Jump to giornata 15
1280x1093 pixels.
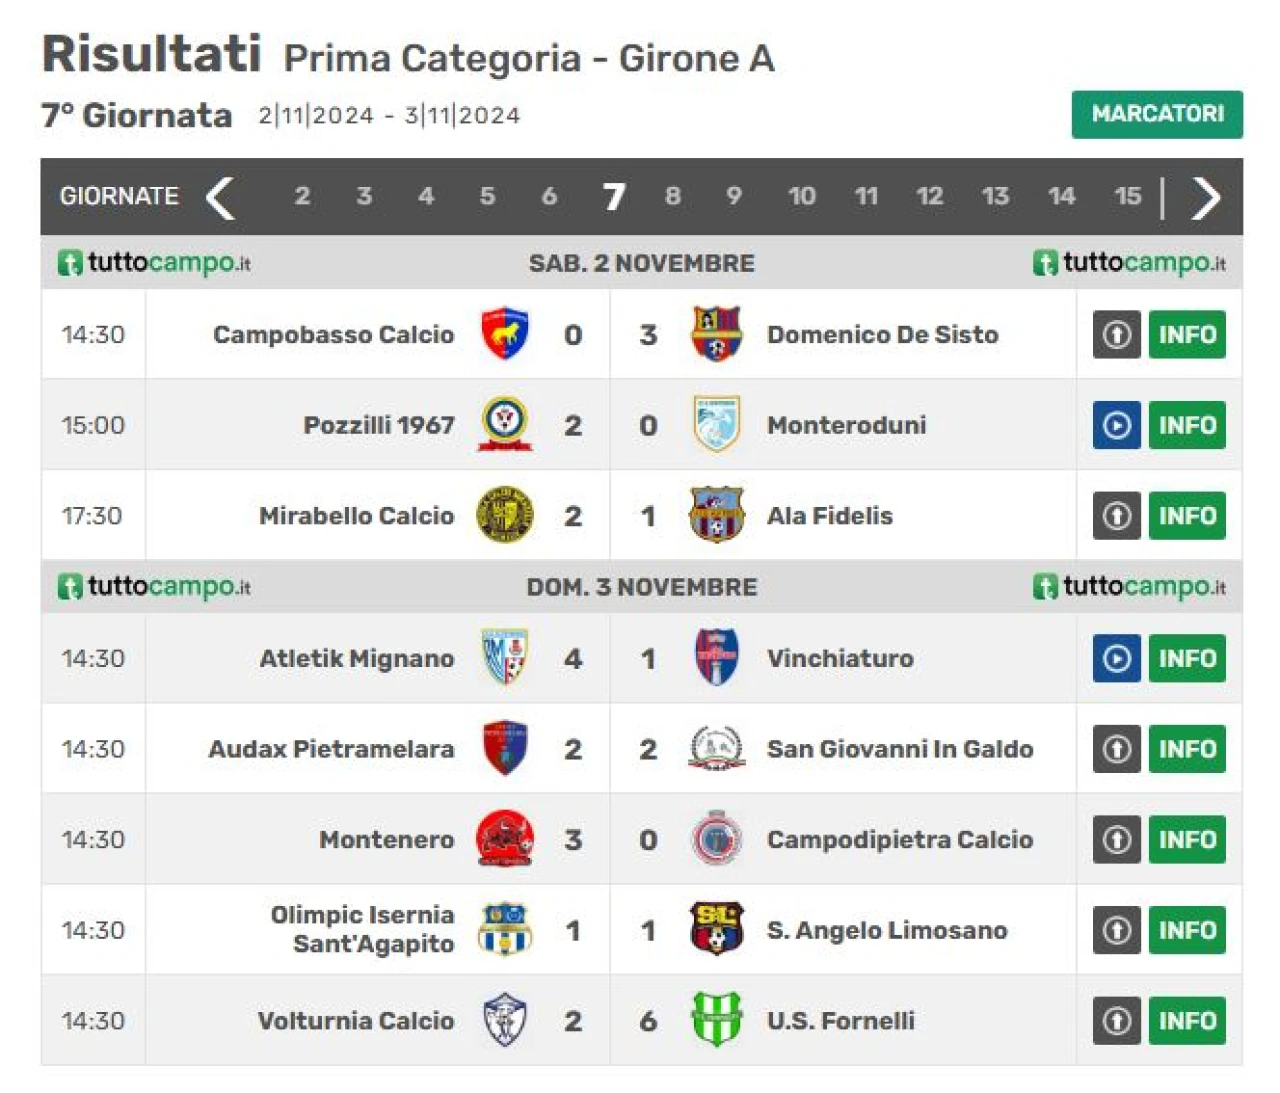(x=1127, y=196)
